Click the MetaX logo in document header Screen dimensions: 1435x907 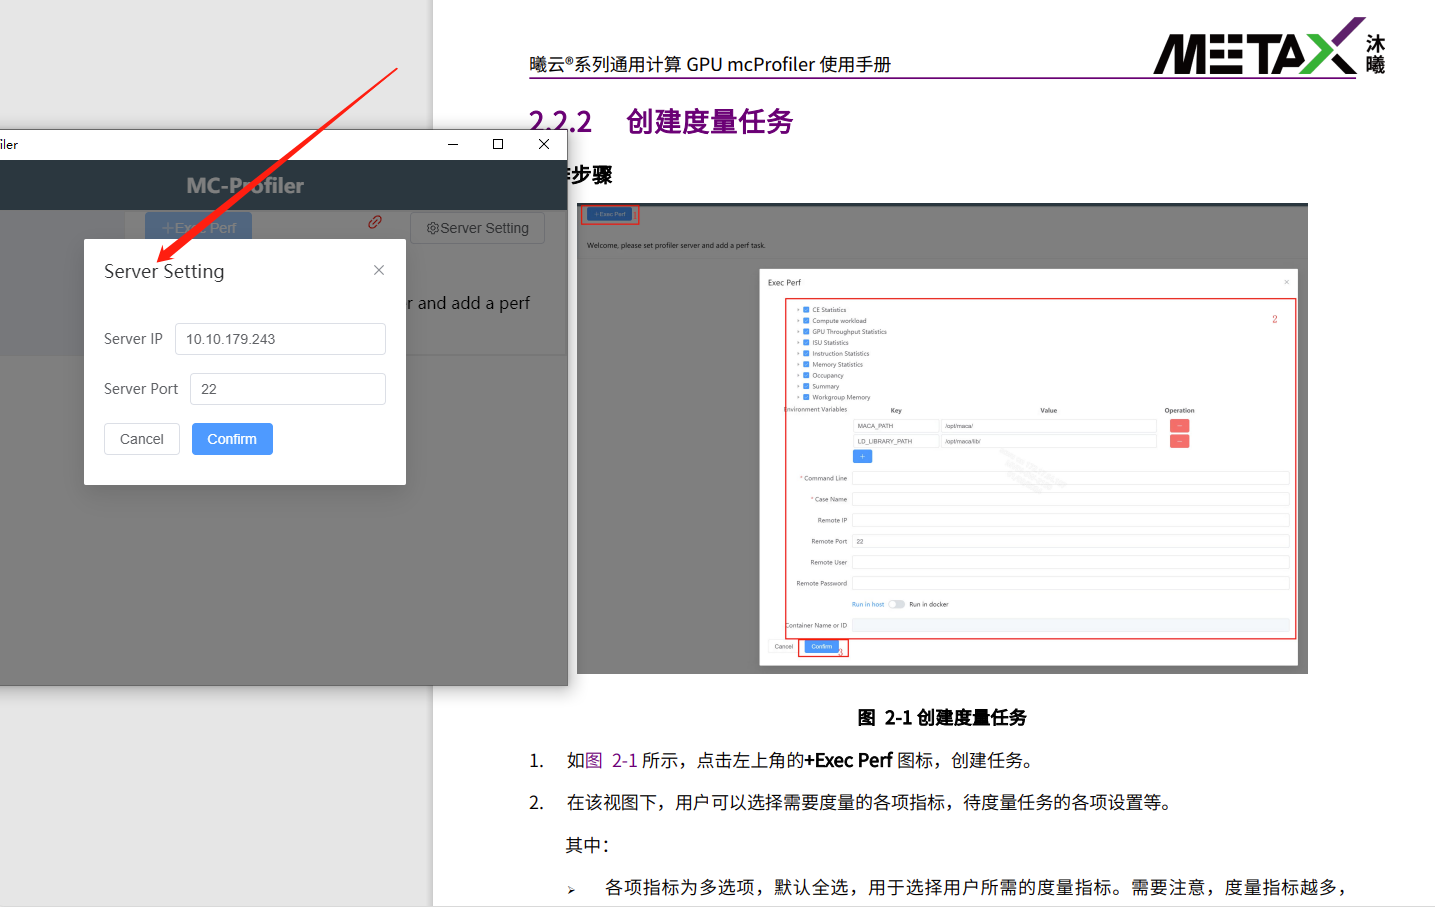click(1268, 48)
